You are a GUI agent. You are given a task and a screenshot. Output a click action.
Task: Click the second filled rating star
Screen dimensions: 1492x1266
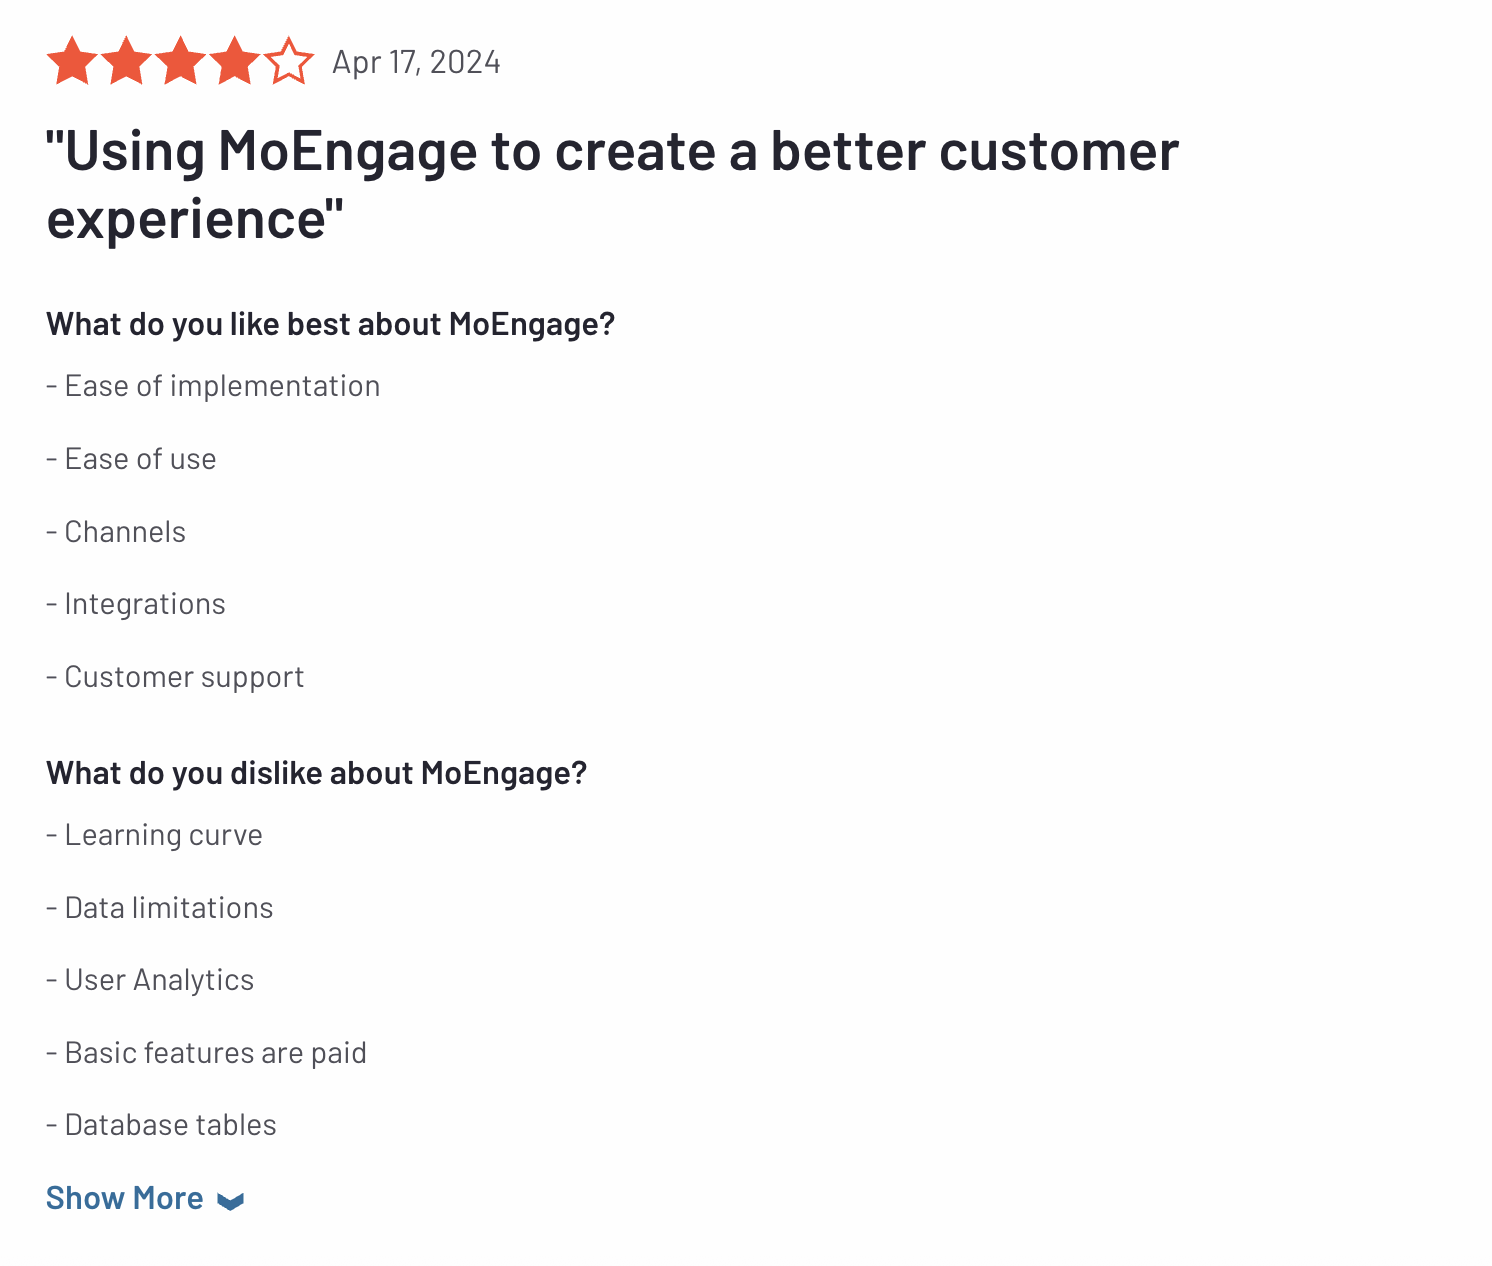(x=126, y=61)
